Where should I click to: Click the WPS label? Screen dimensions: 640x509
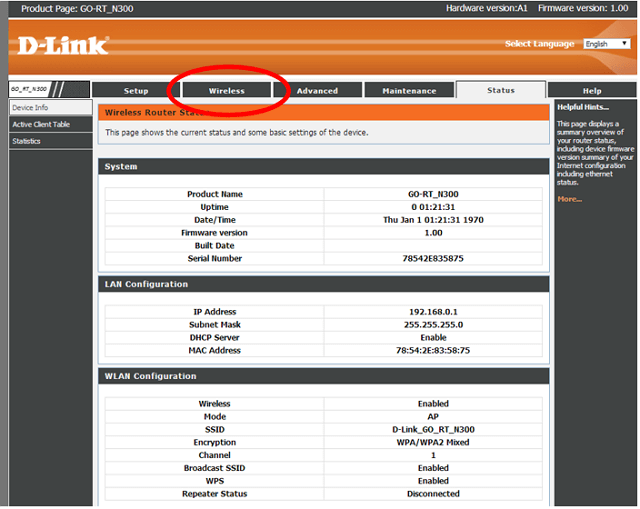214,481
